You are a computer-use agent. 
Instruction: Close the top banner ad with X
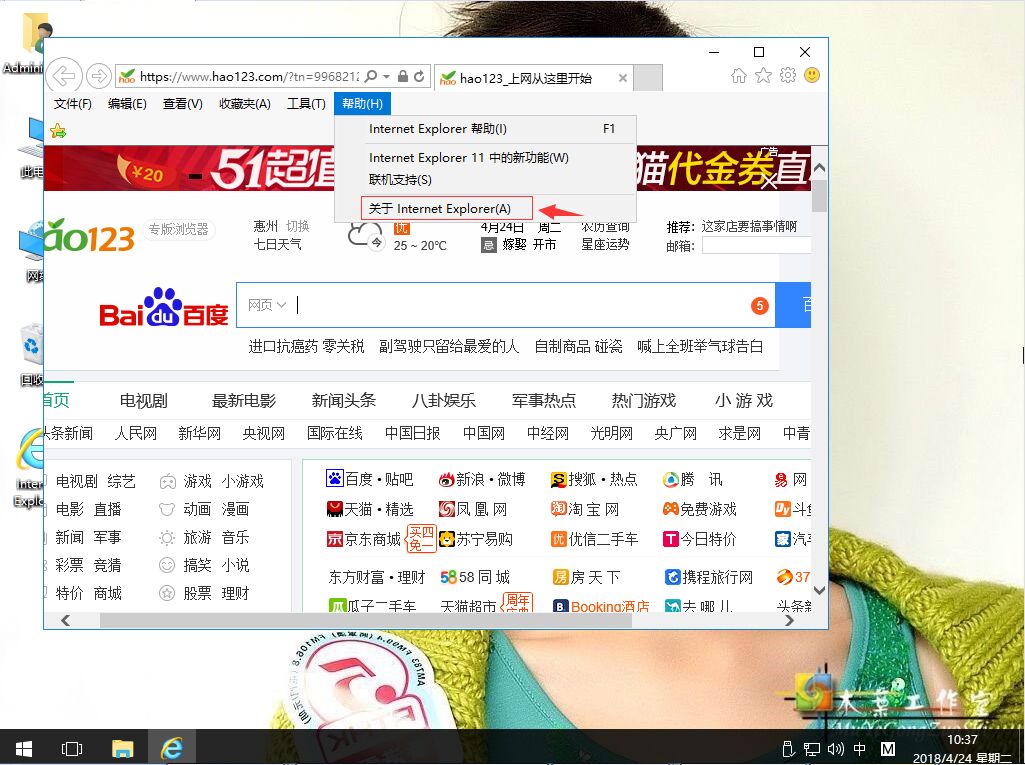pyautogui.click(x=769, y=181)
